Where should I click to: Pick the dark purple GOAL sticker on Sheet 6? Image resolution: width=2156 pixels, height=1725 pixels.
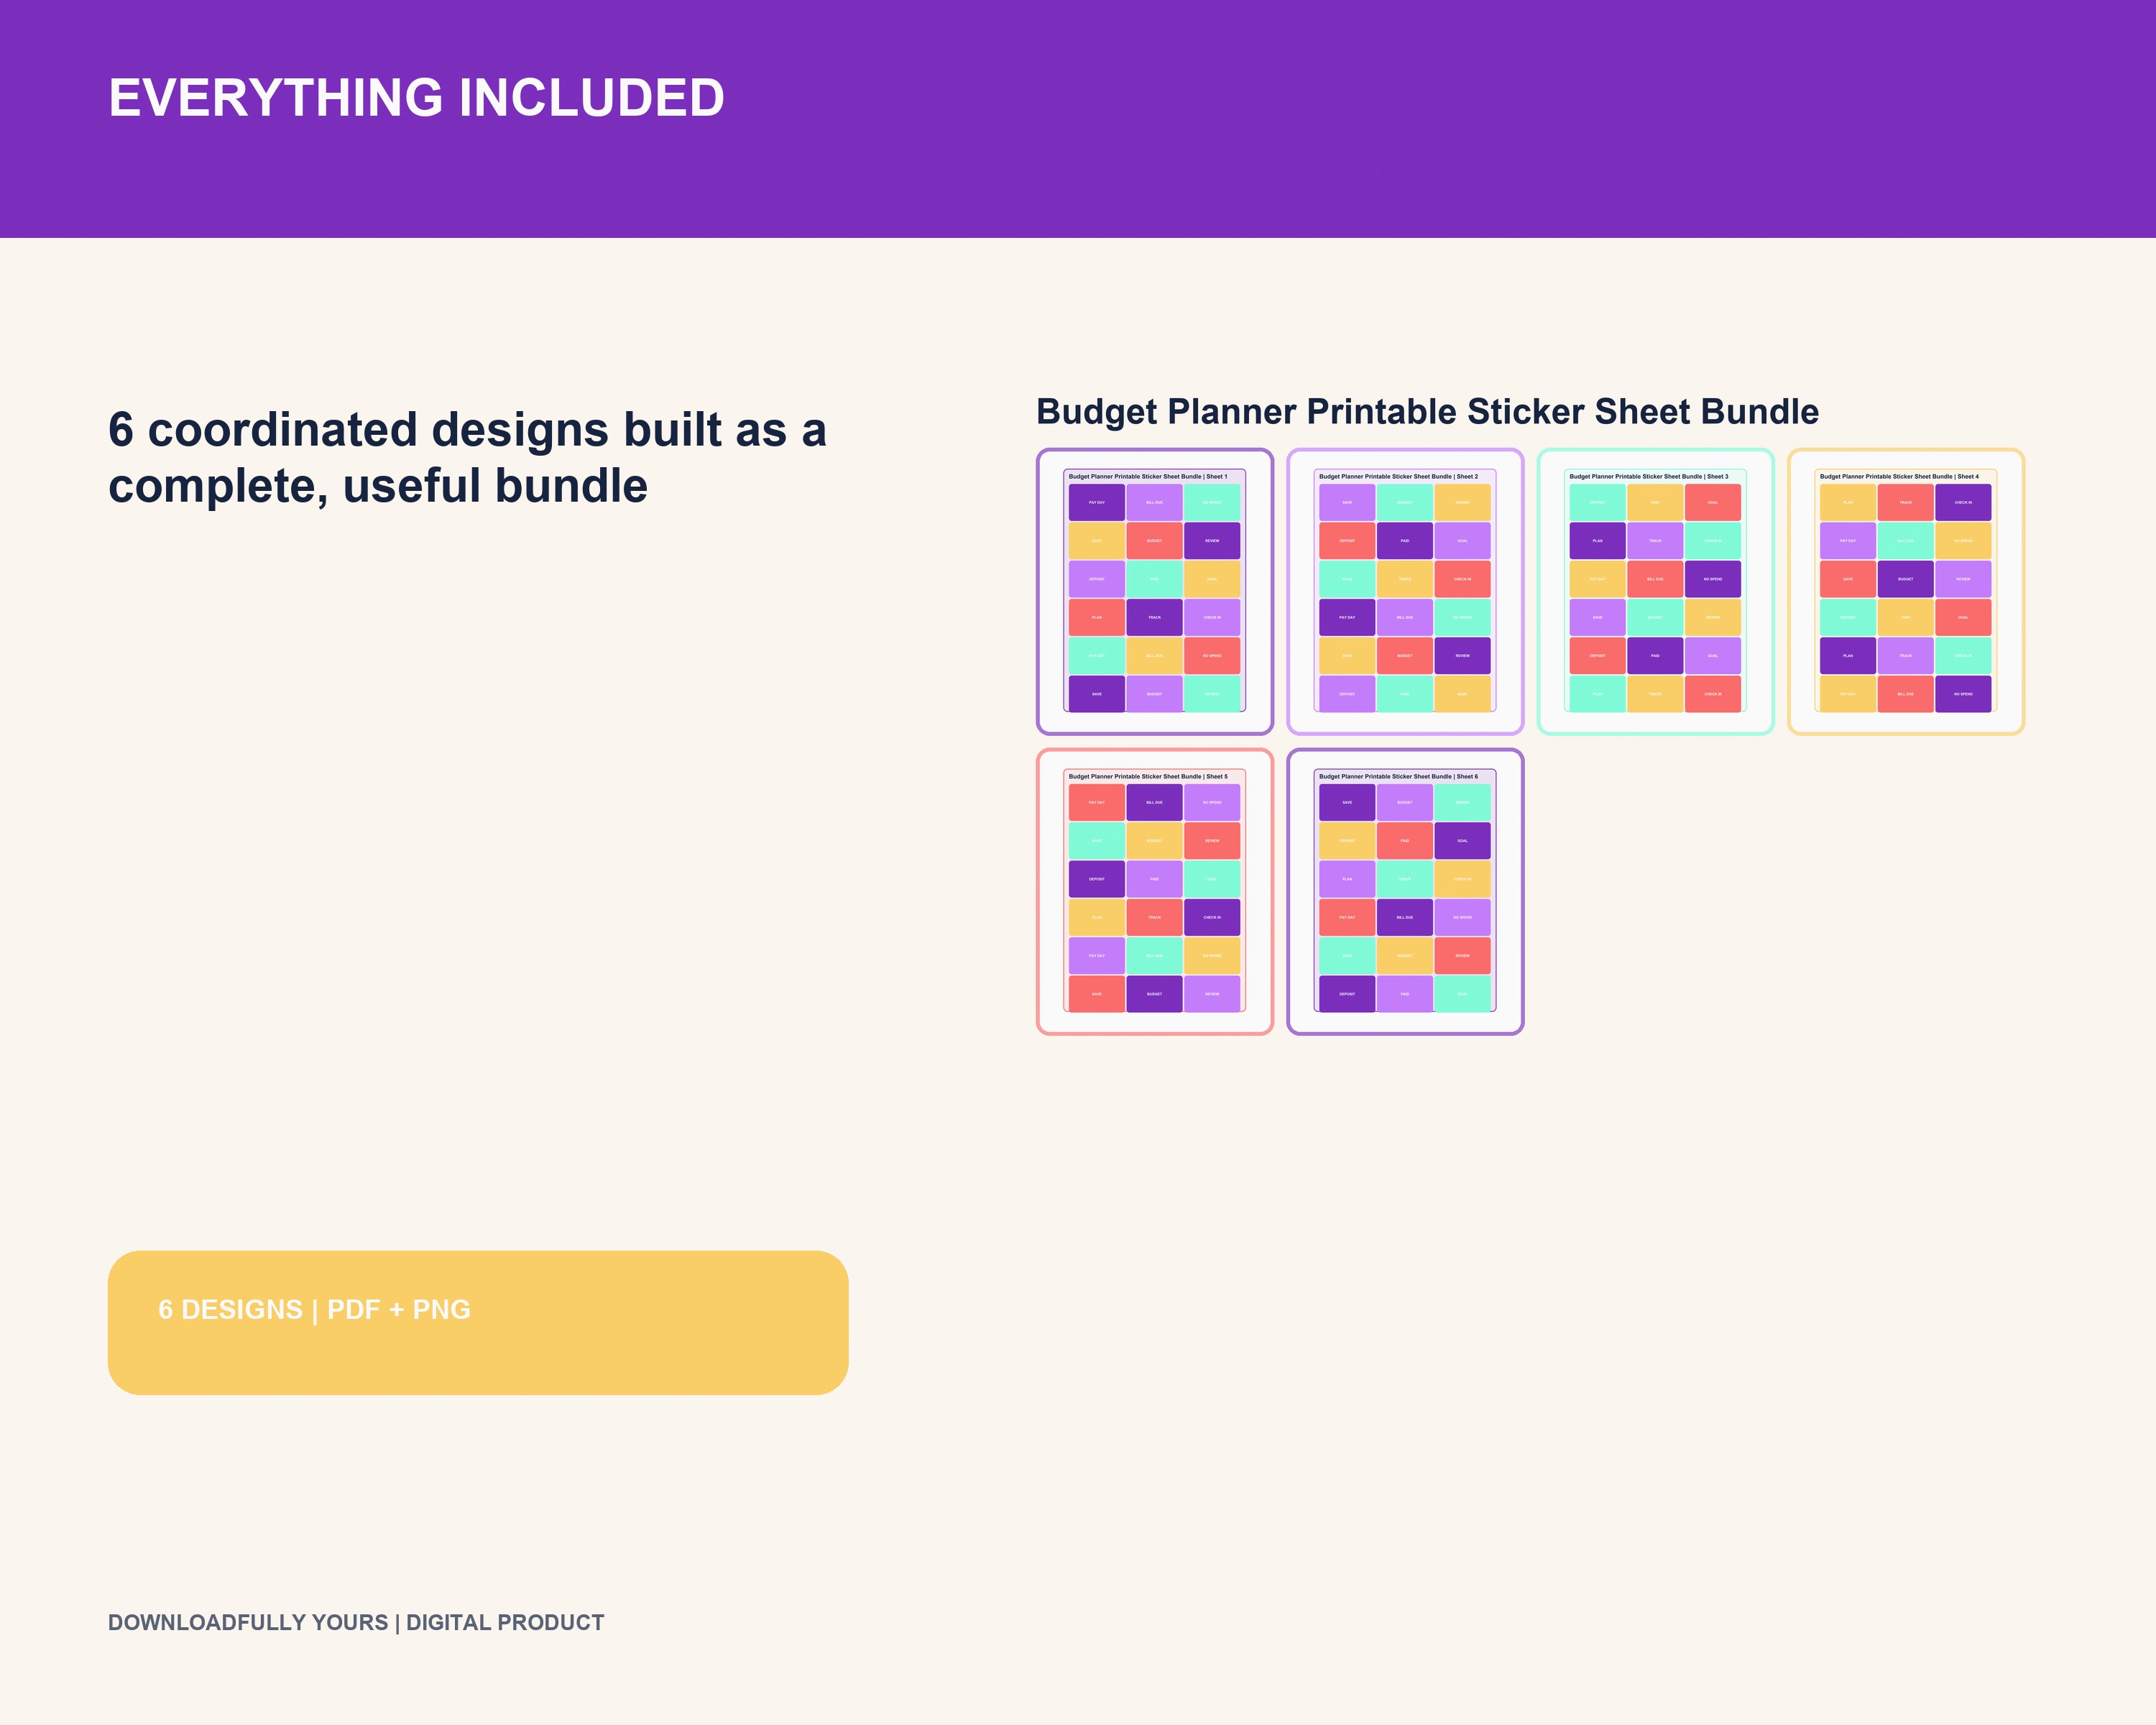[x=1462, y=840]
